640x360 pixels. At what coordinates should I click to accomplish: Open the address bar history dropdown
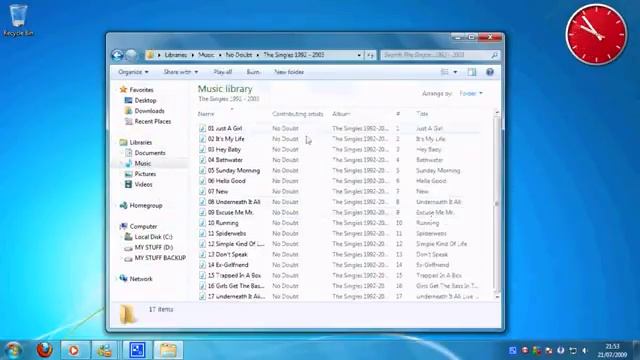pos(359,55)
